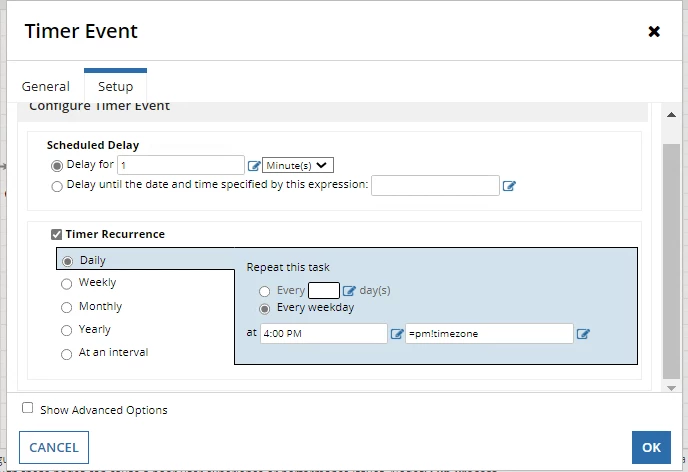Viewport: 688px width, 472px height.
Task: Select Weekly recurrence option
Action: [x=66, y=284]
